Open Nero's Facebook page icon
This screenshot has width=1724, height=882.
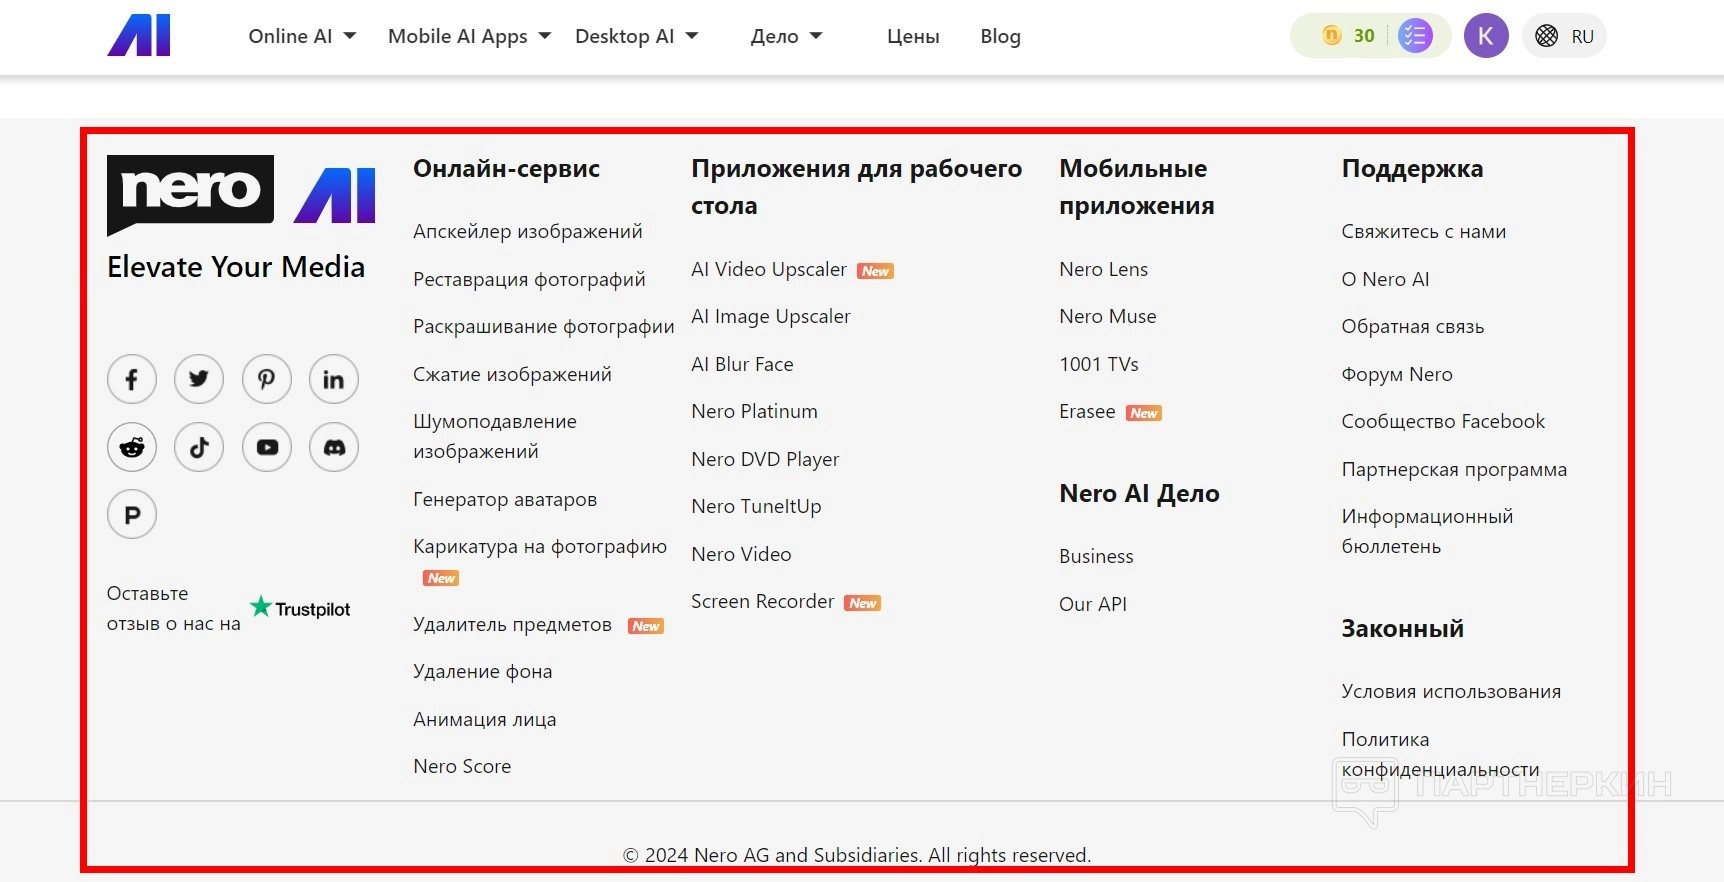pyautogui.click(x=132, y=379)
